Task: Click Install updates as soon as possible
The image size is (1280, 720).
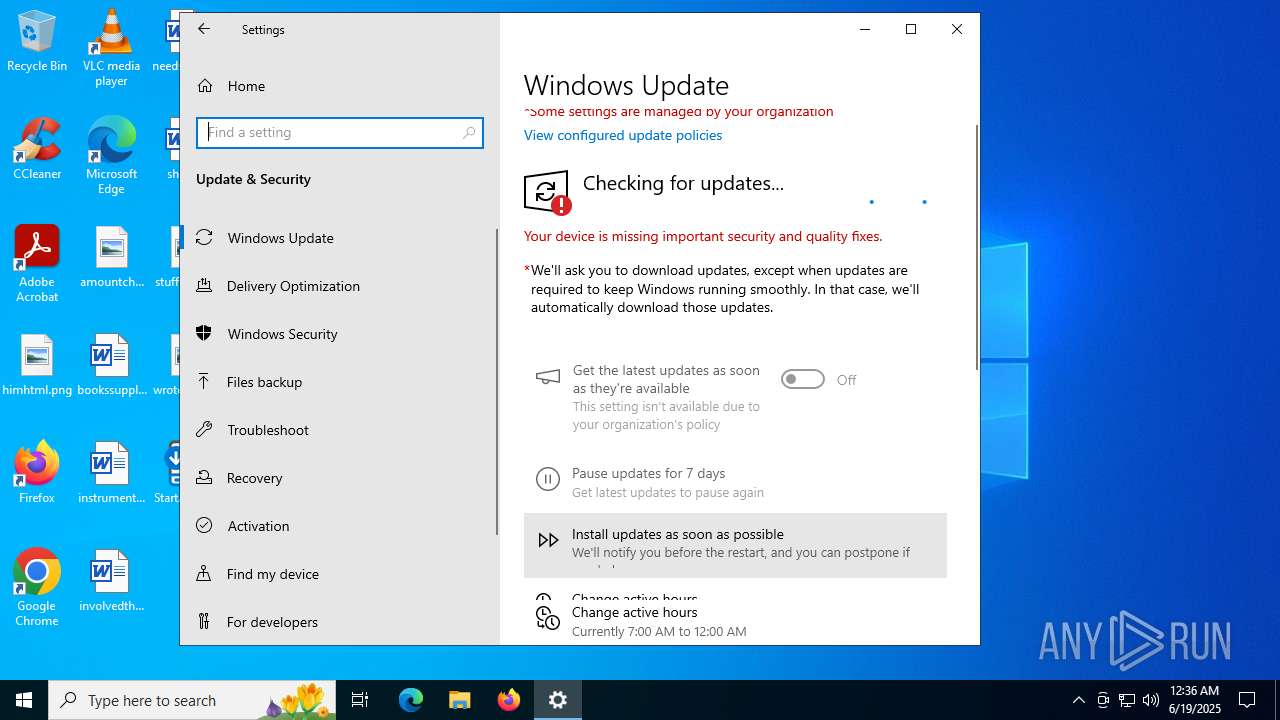Action: click(x=735, y=546)
